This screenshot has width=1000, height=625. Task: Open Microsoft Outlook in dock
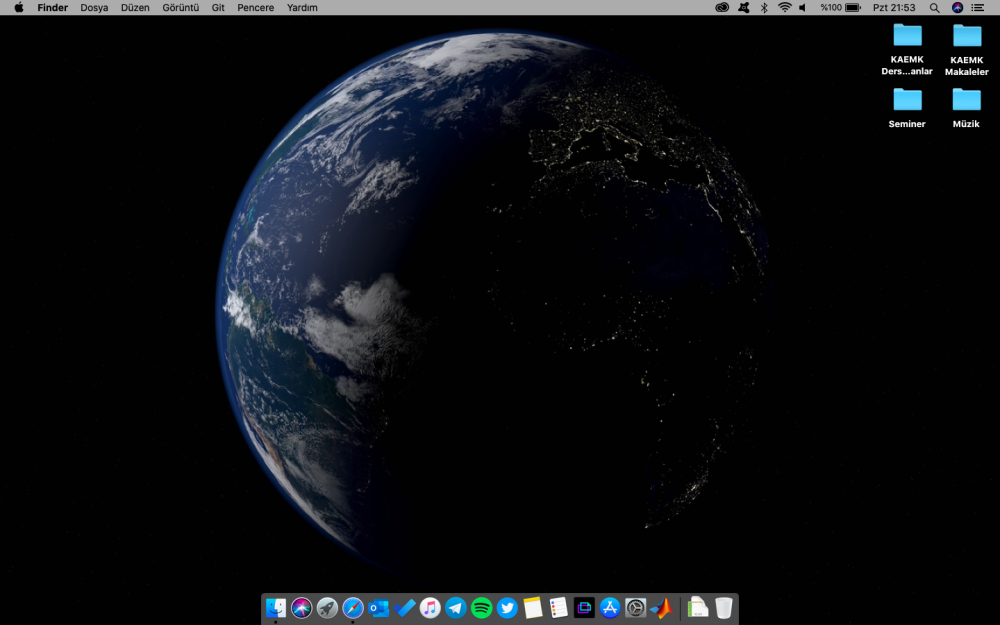378,607
